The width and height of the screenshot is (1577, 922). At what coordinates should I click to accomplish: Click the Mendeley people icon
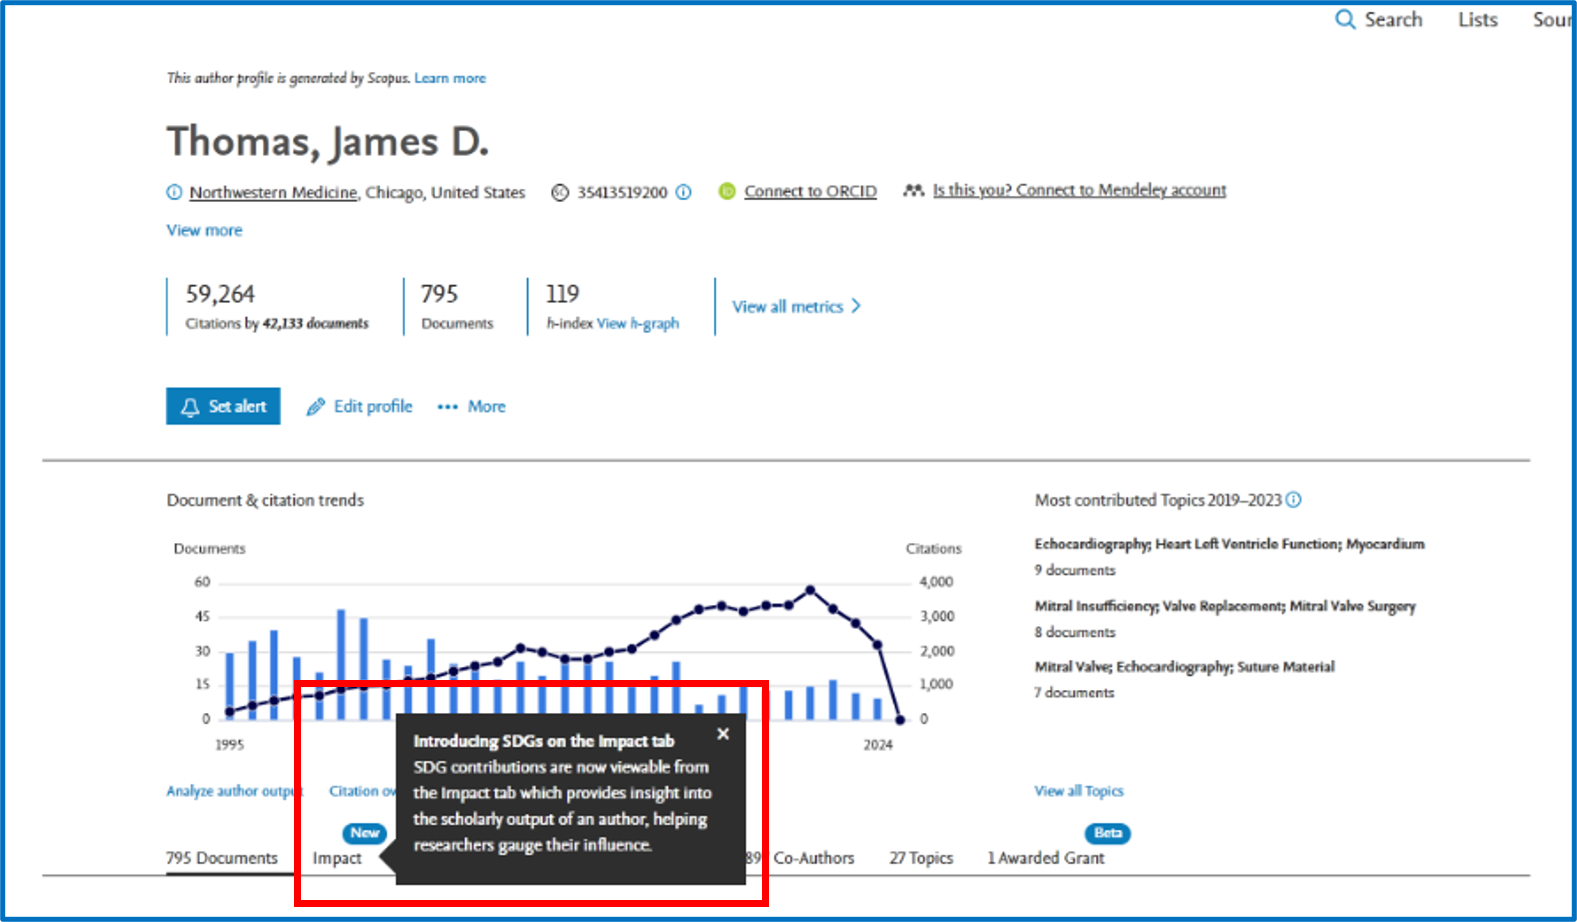tap(913, 190)
